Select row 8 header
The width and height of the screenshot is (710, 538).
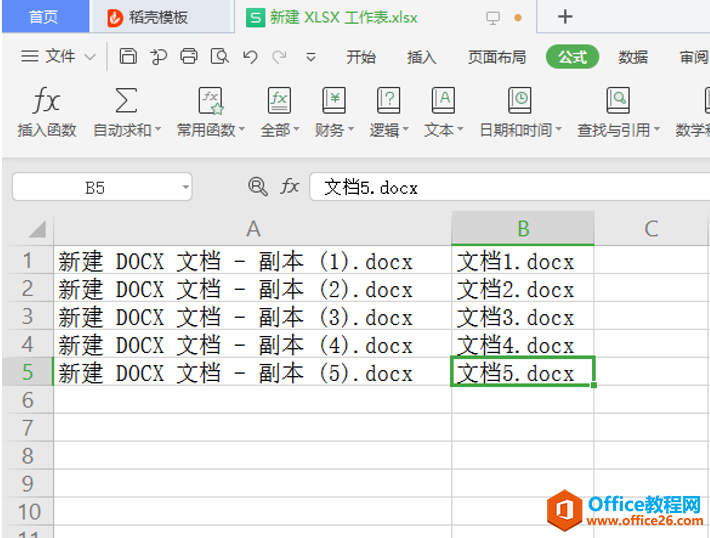[x=27, y=456]
